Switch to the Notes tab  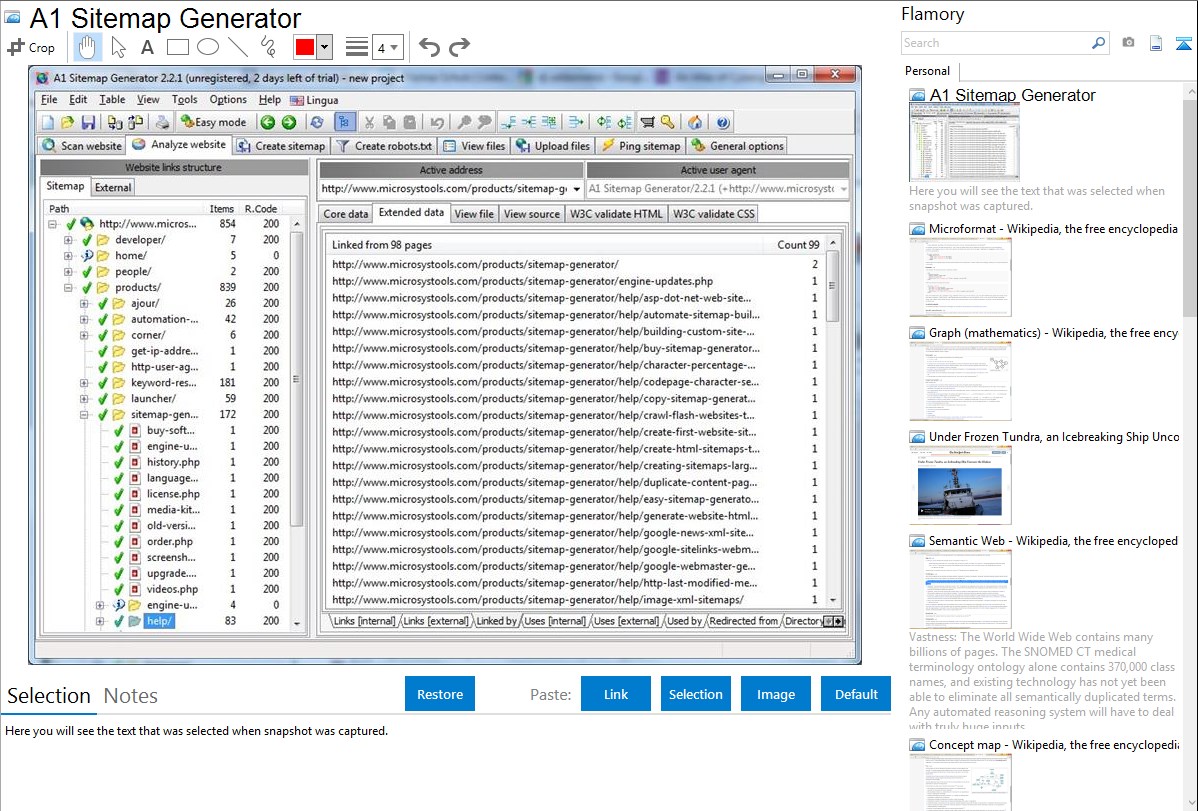(131, 696)
